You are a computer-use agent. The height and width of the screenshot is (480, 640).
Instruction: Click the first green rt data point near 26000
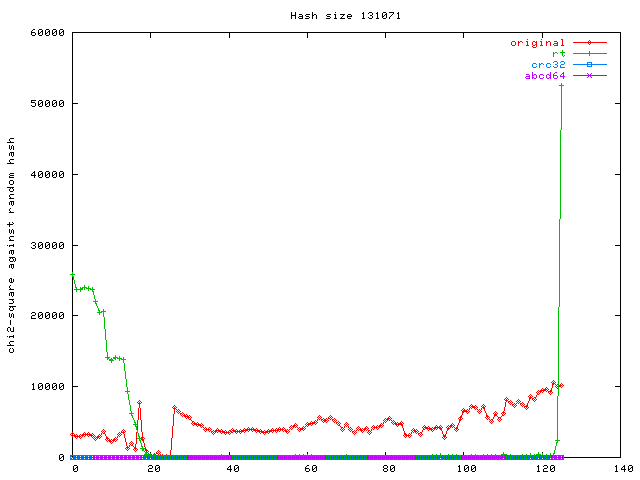(x=73, y=275)
